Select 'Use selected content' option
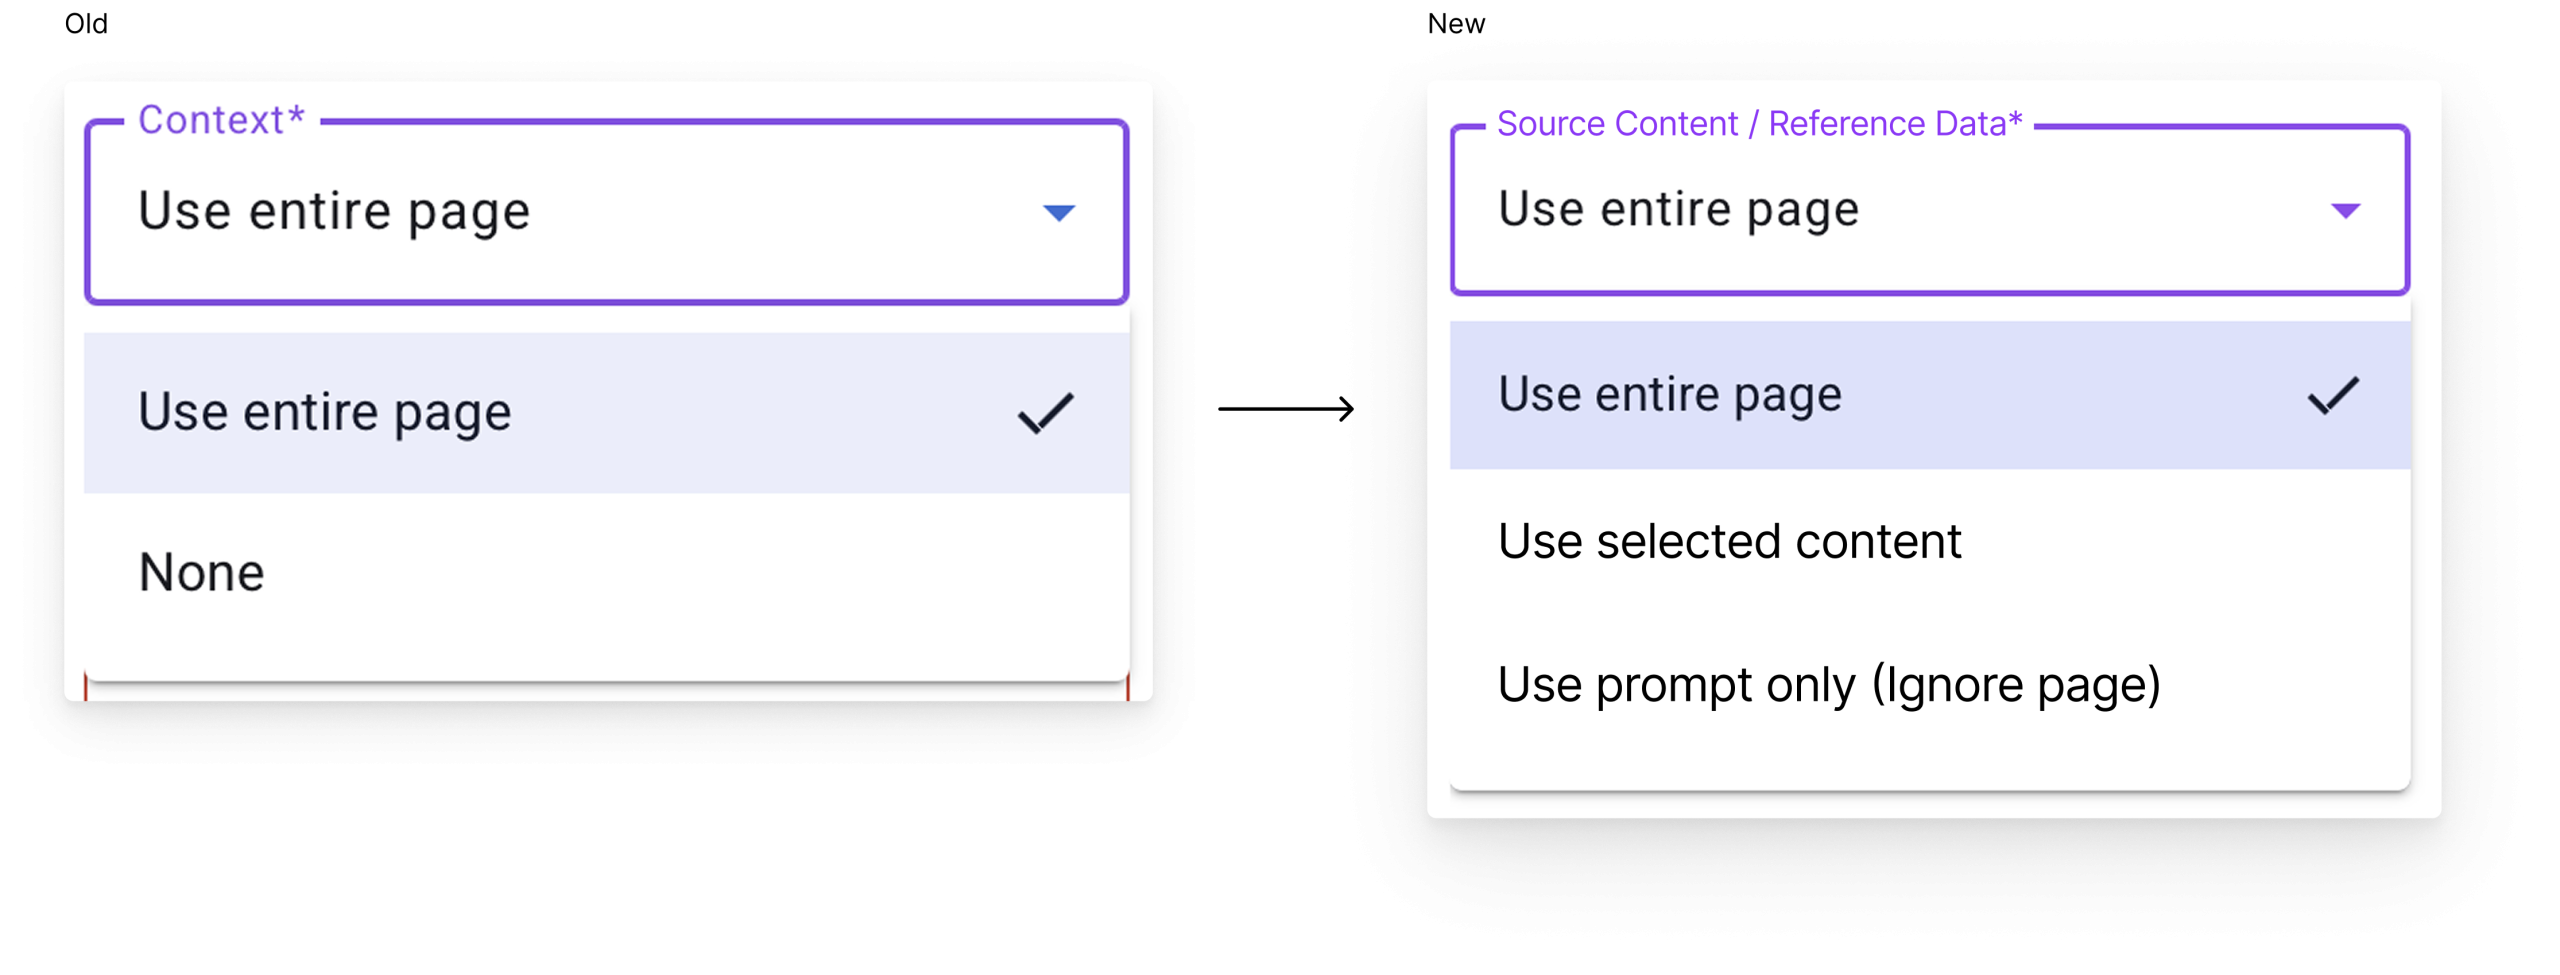2560x975 pixels. tap(1729, 541)
